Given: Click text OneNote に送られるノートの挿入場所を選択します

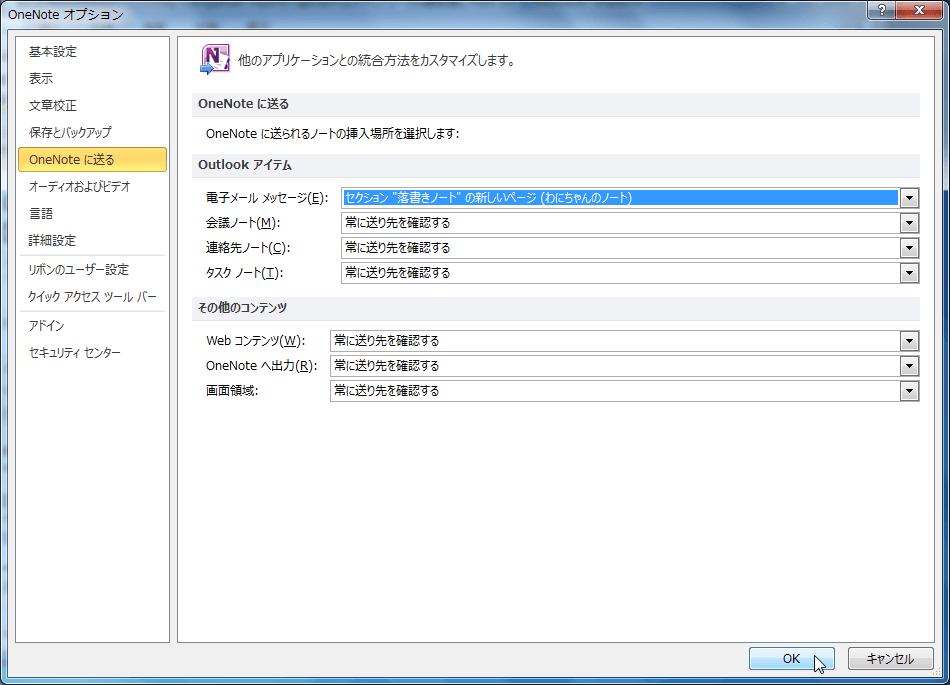Looking at the screenshot, I should 333,134.
